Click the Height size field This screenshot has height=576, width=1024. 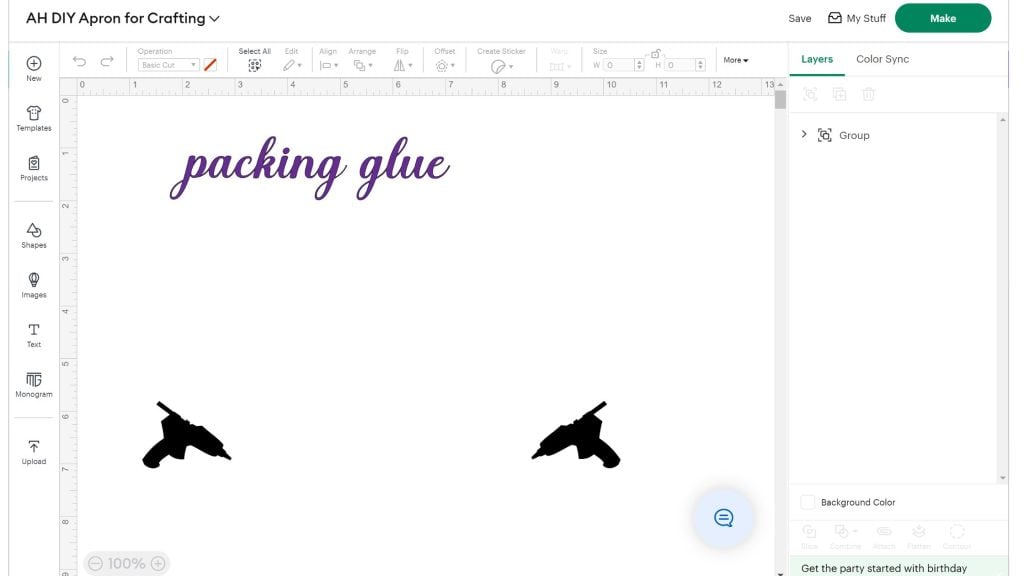click(x=680, y=65)
